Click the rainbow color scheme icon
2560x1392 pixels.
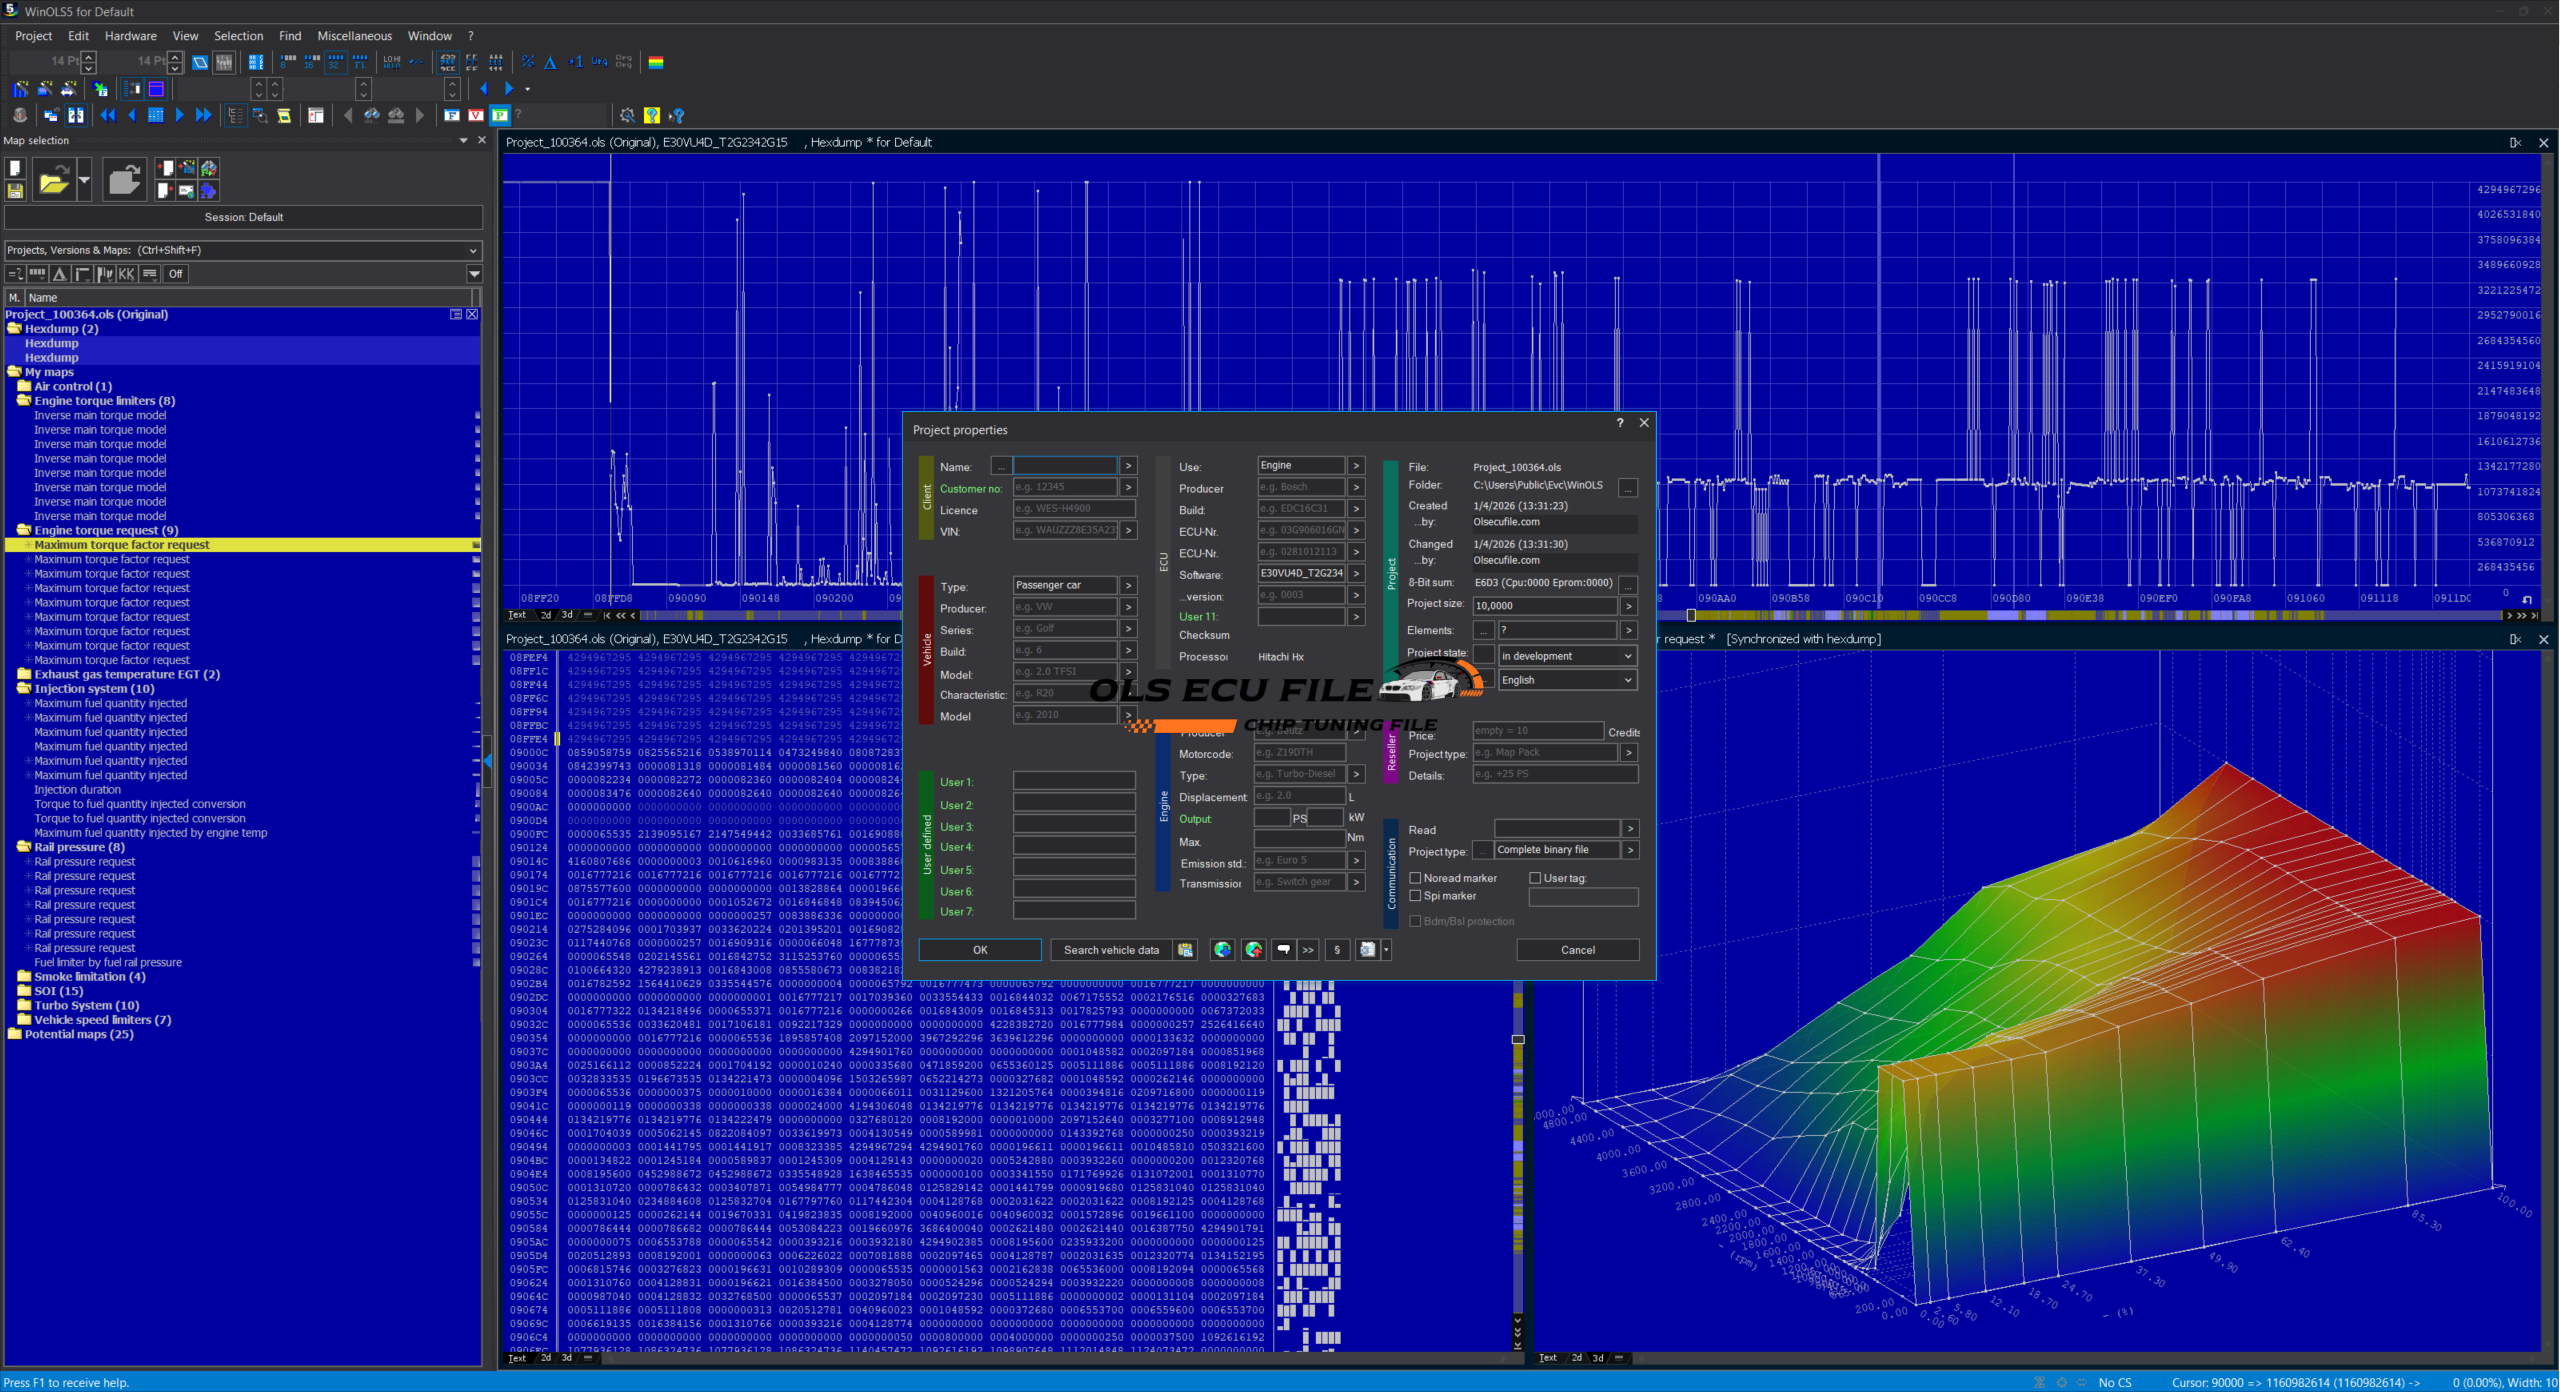pos(656,62)
